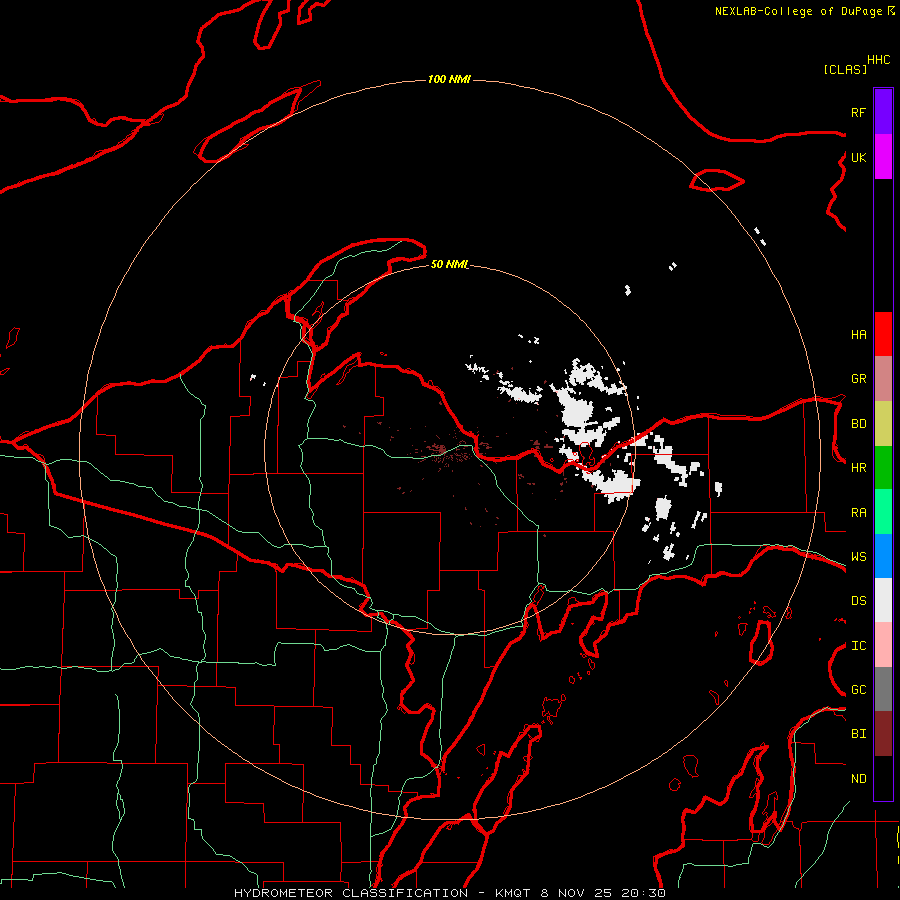Viewport: 900px width, 900px height.
Task: Click the KMQT radar site identifier
Action: click(x=513, y=893)
